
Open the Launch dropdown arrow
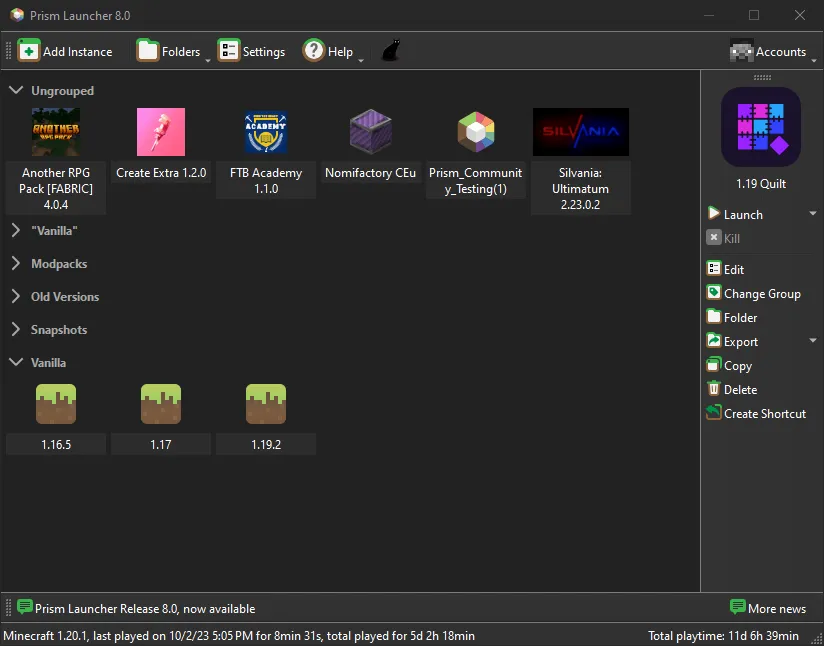813,214
